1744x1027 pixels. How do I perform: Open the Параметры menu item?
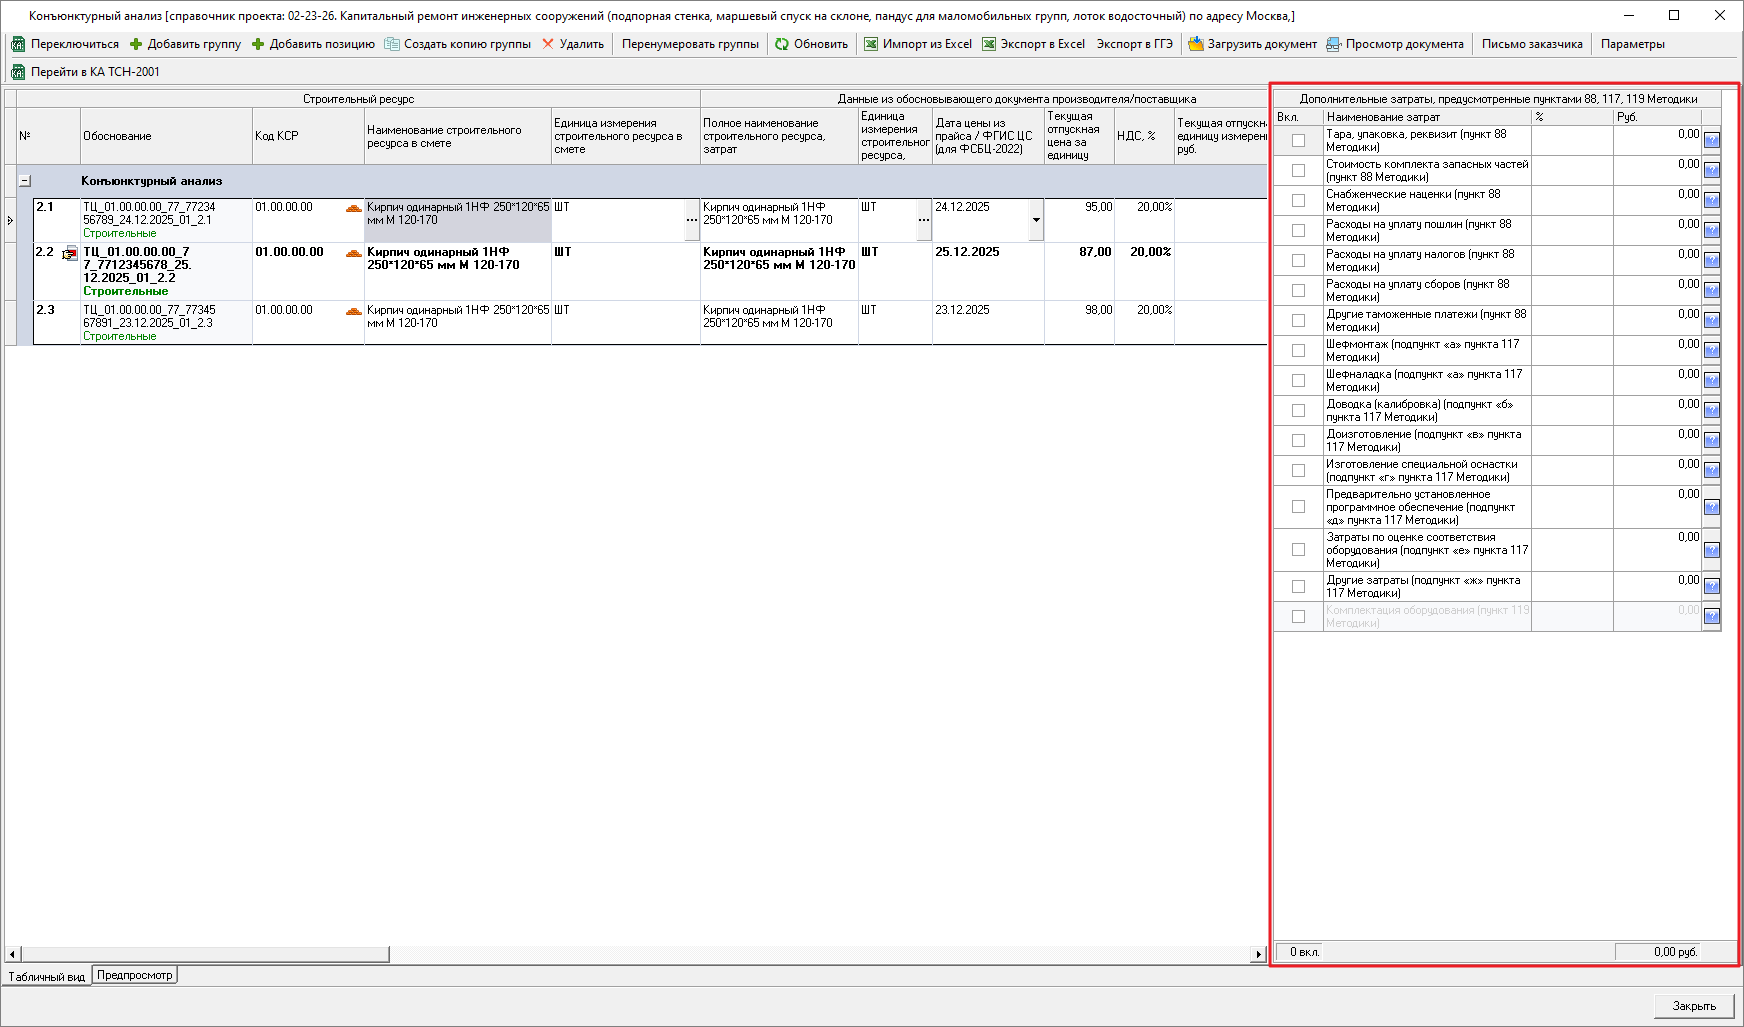pos(1632,44)
